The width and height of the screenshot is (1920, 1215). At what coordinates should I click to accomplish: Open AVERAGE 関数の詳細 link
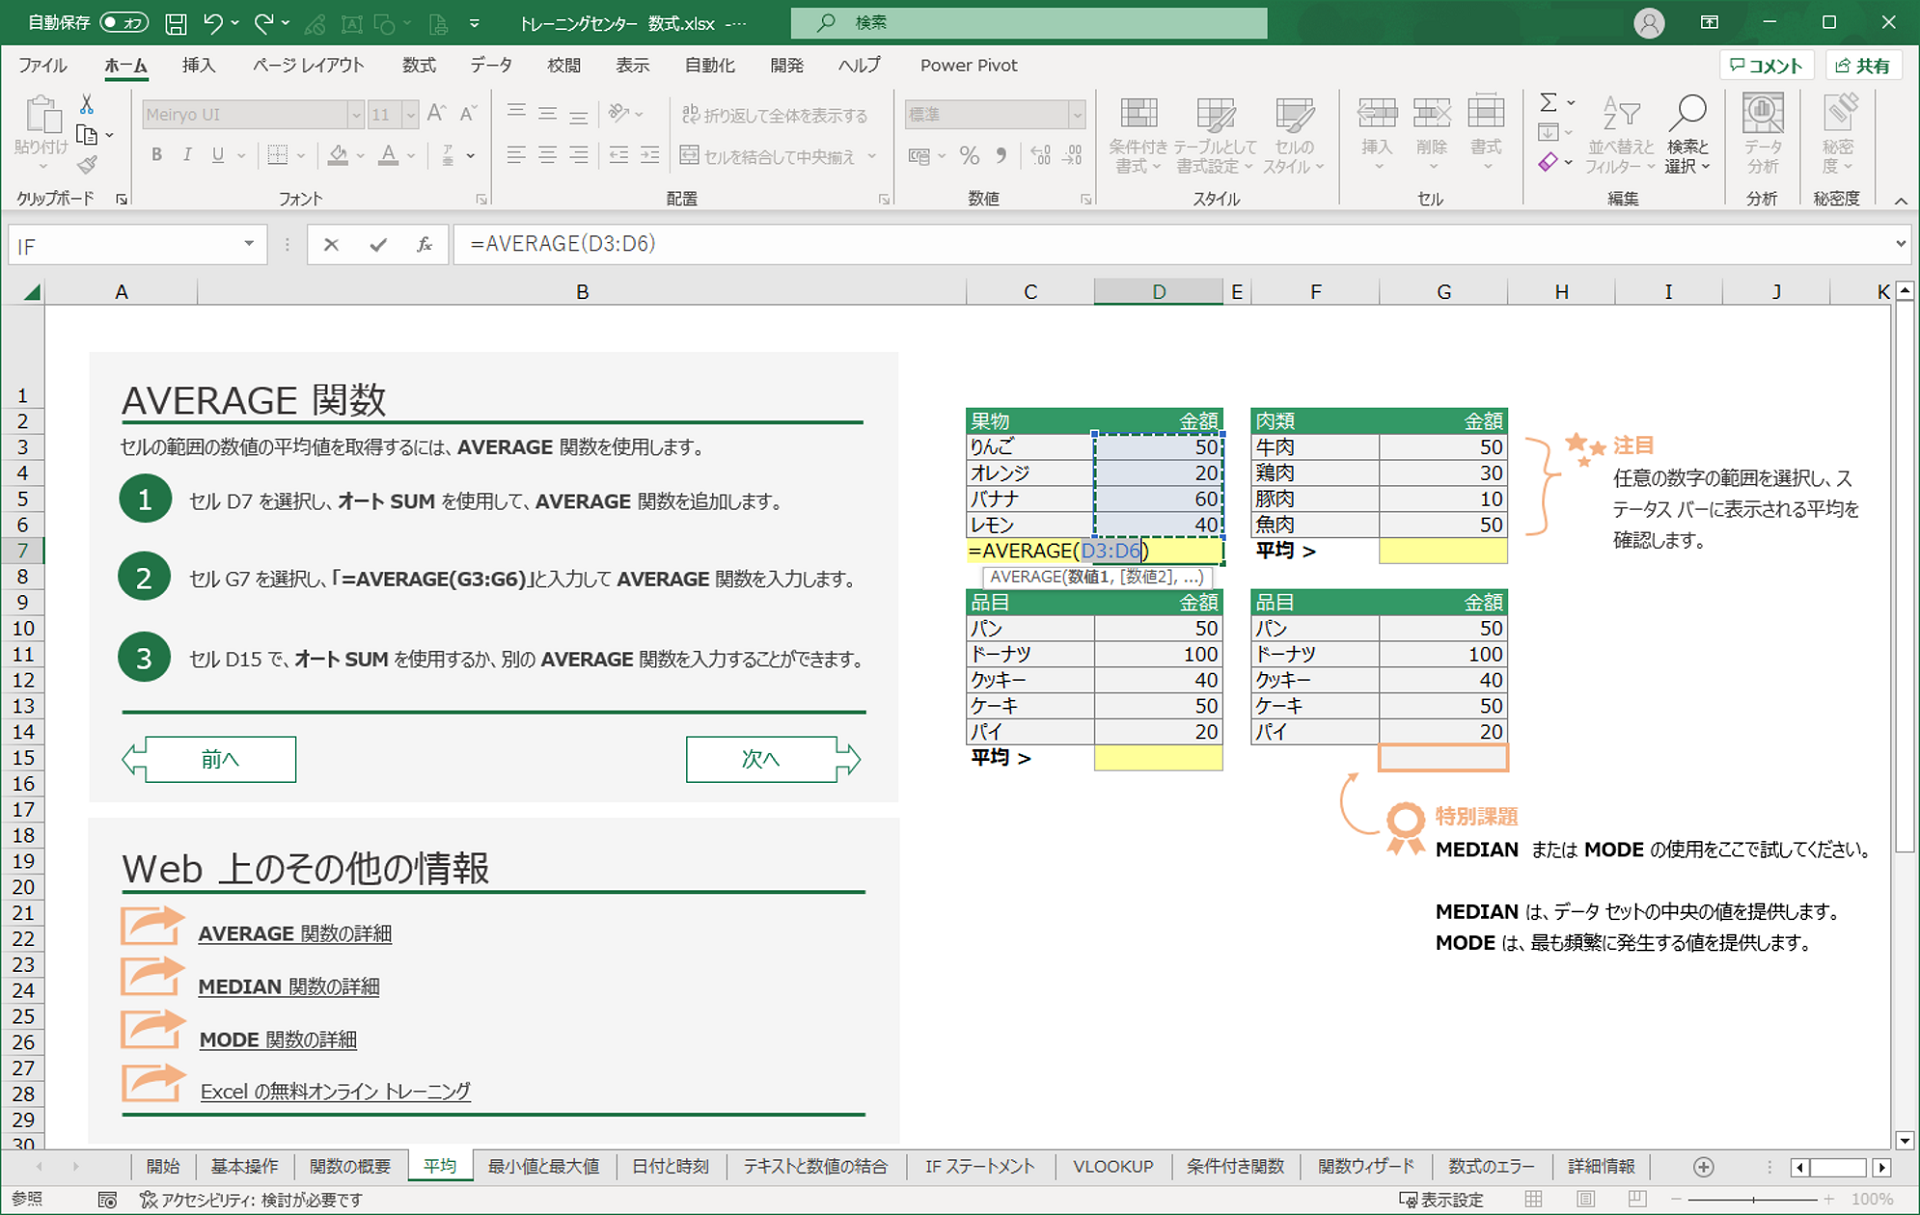point(295,934)
